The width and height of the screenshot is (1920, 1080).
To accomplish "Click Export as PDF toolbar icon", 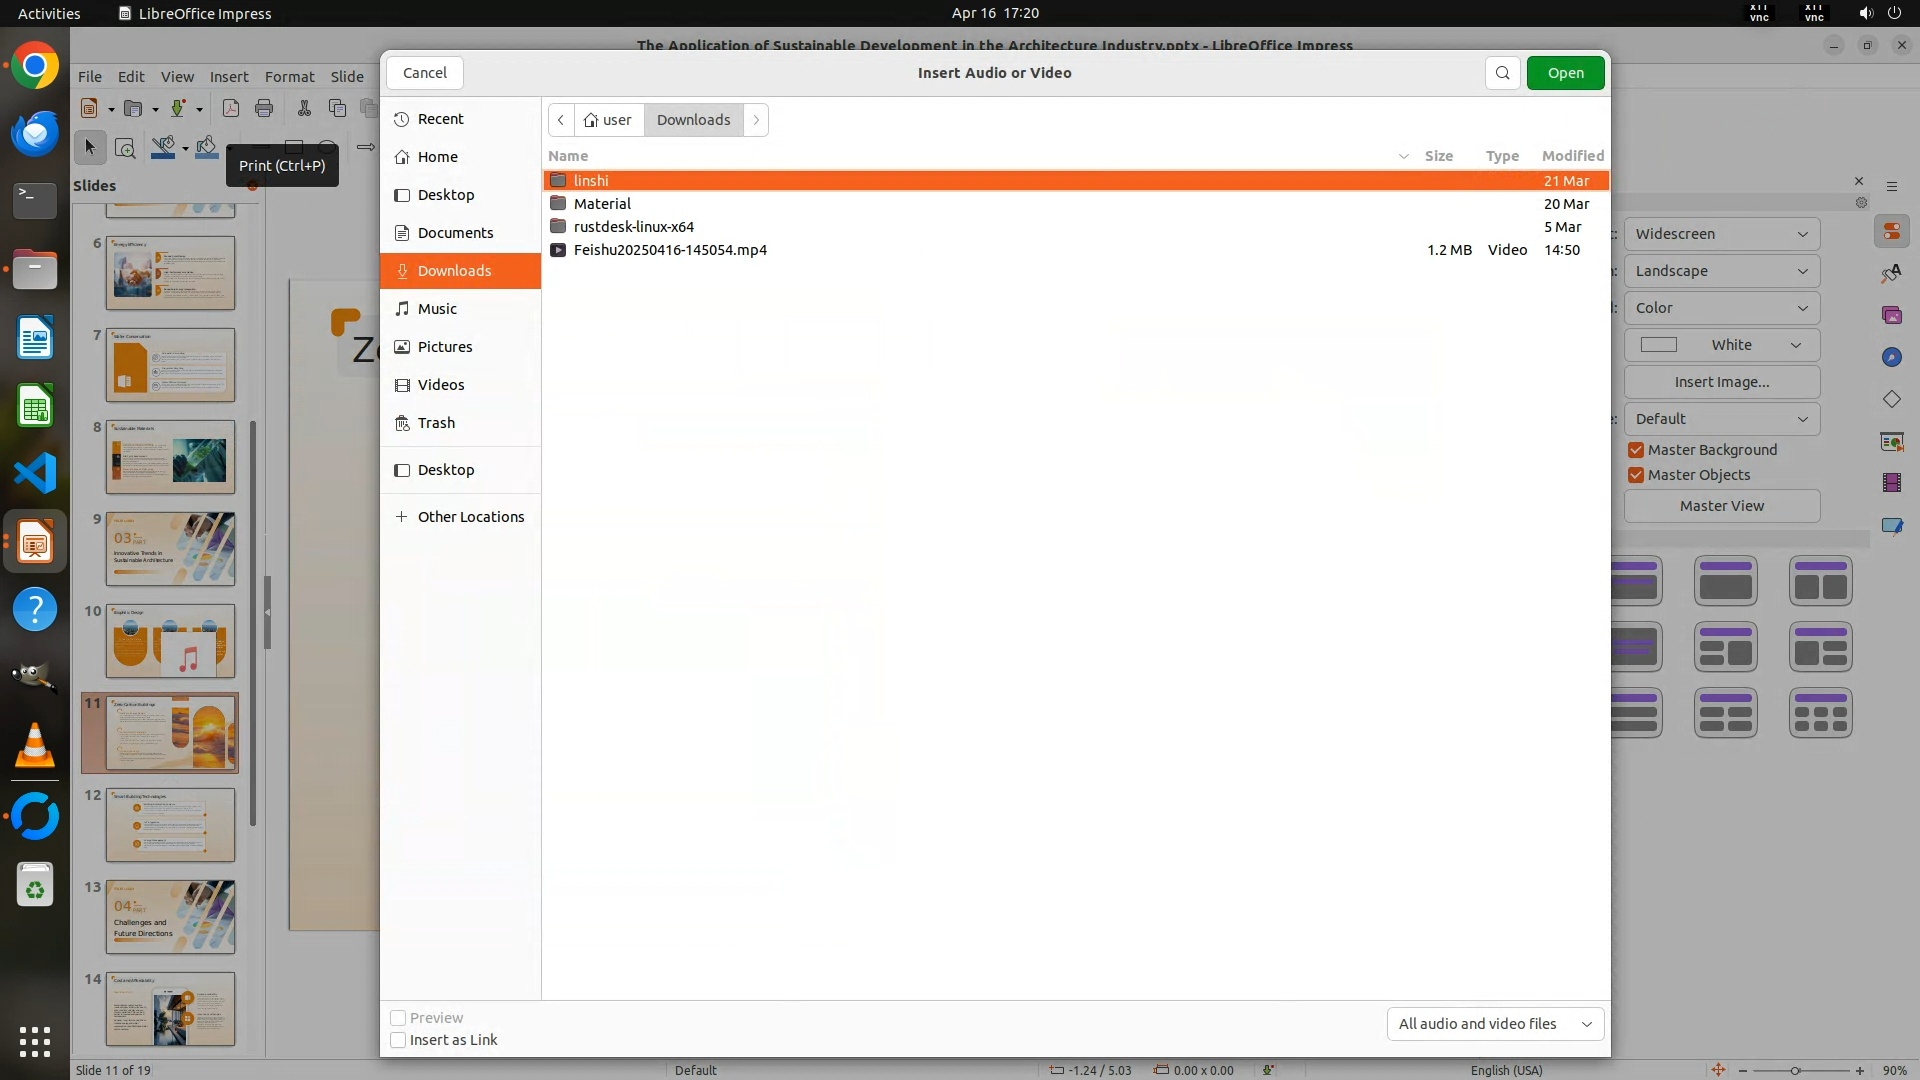I will click(231, 109).
